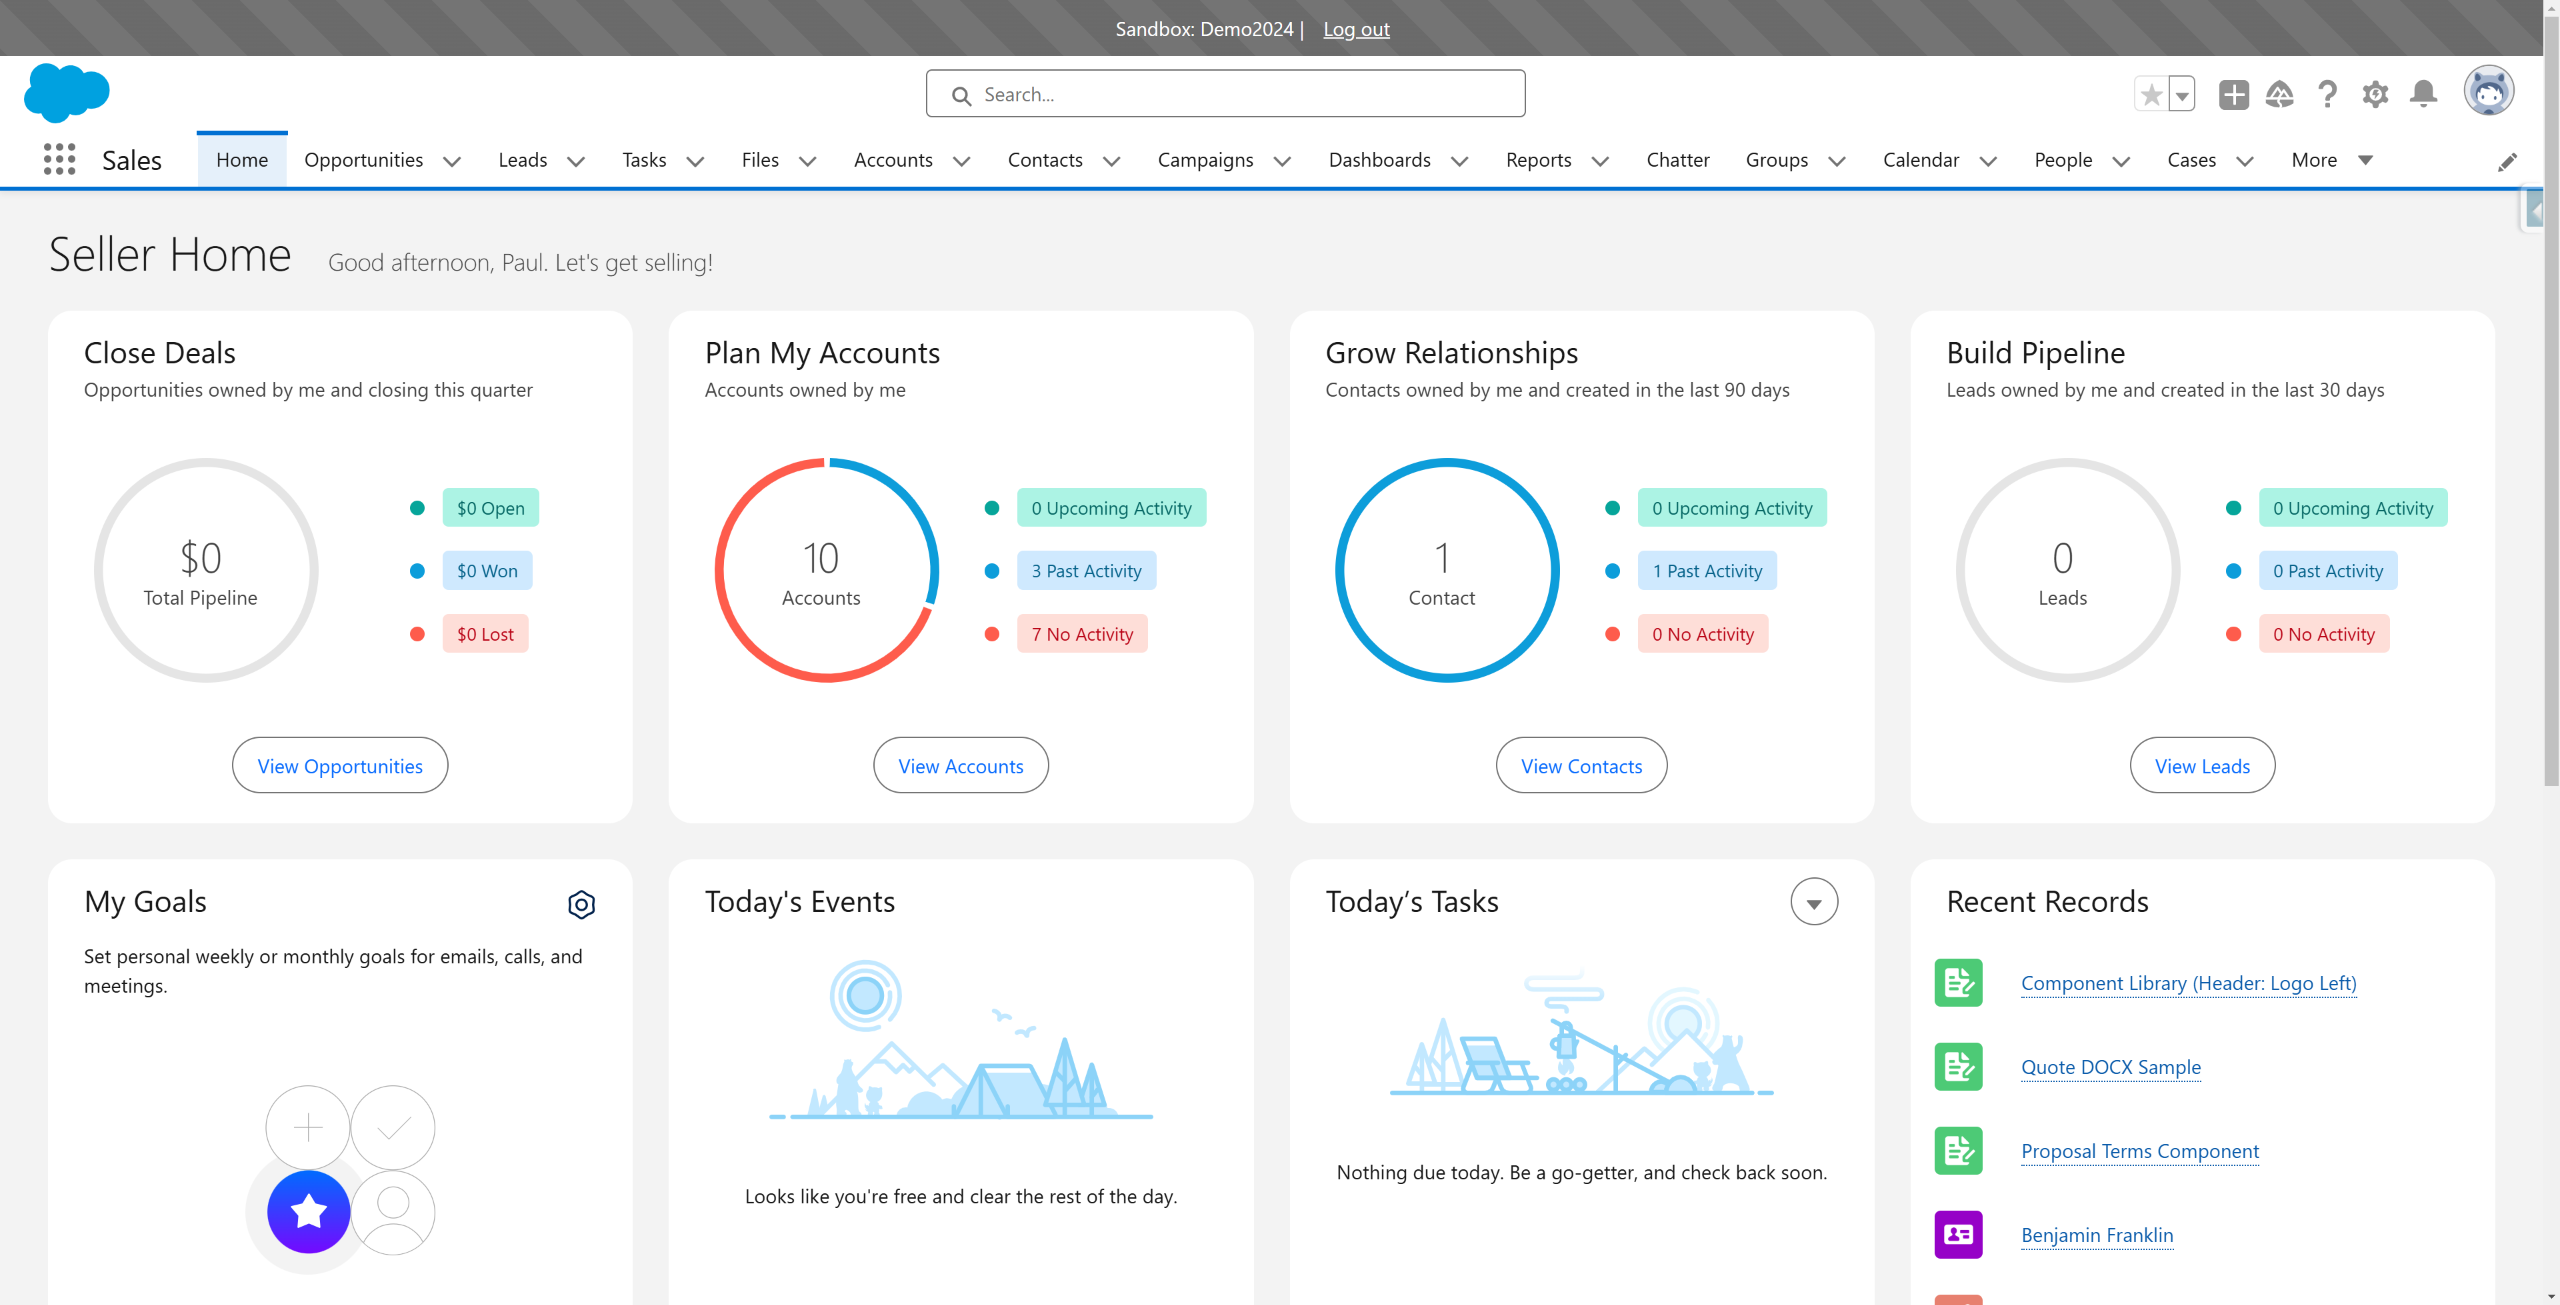Screen dimensions: 2560x1305
Task: Click the Favorites star button
Action: [2151, 95]
